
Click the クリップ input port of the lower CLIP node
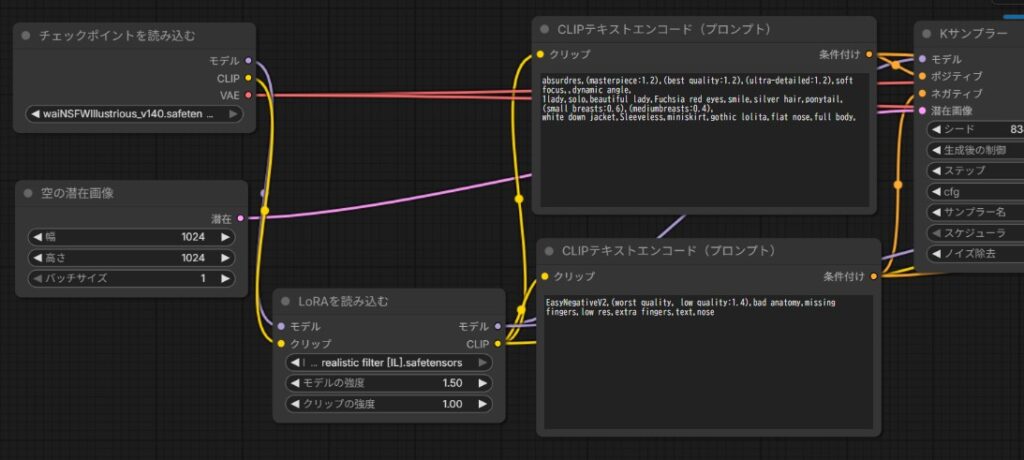(x=545, y=276)
